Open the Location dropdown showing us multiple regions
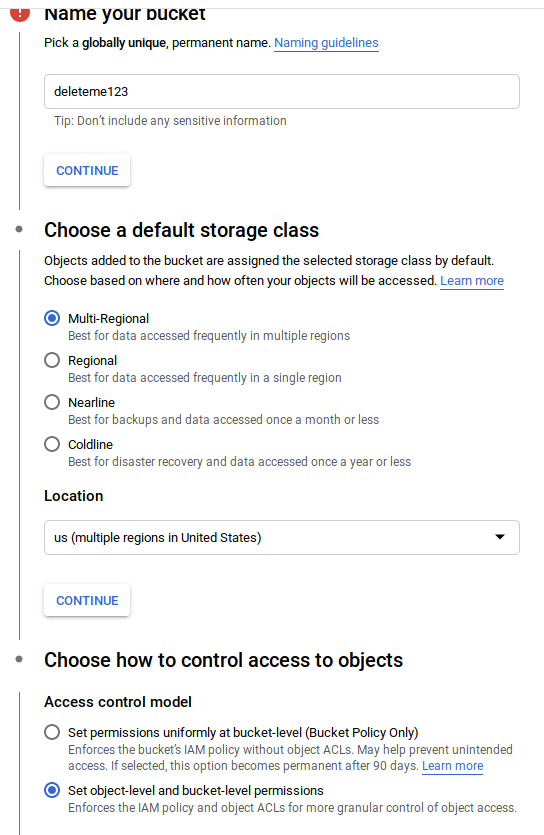The height and width of the screenshot is (835, 544). 282,537
